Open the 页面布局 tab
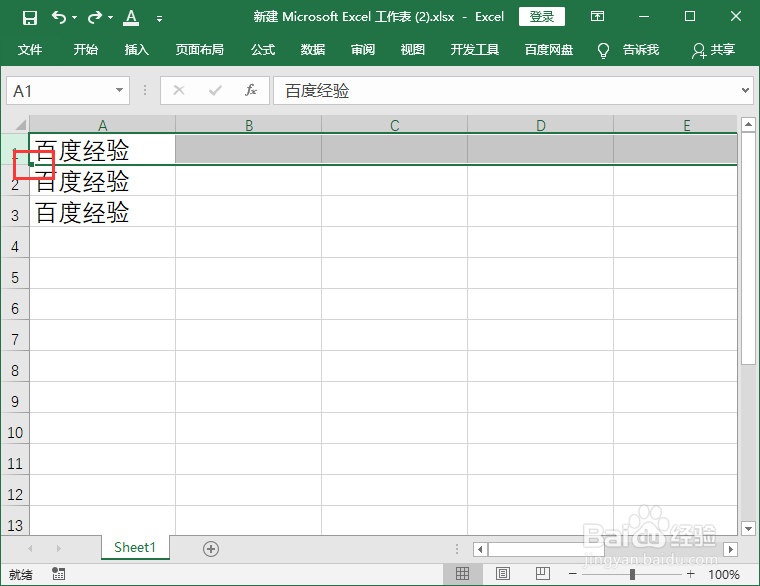 click(x=200, y=49)
